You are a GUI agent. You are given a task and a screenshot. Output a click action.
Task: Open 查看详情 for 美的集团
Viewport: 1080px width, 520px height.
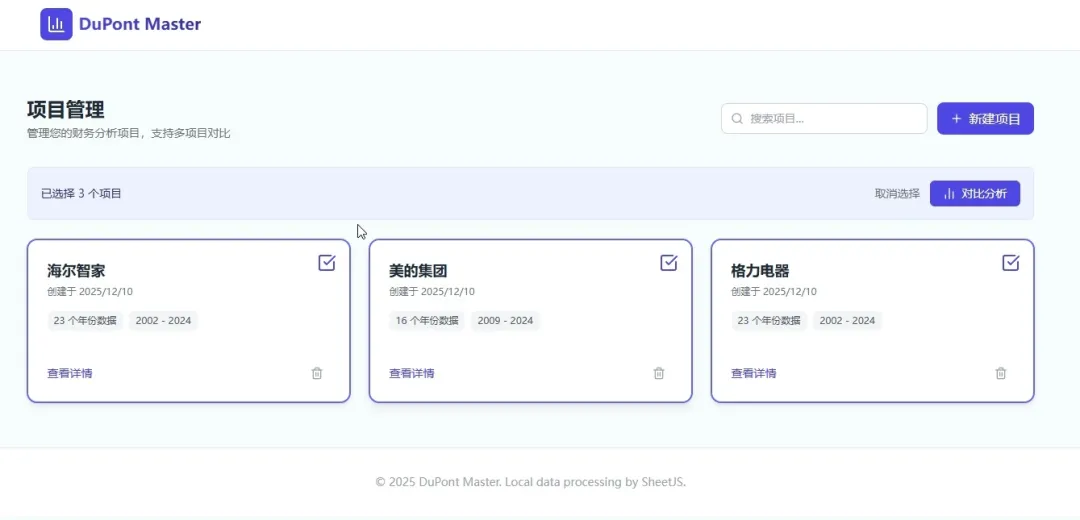click(x=412, y=373)
